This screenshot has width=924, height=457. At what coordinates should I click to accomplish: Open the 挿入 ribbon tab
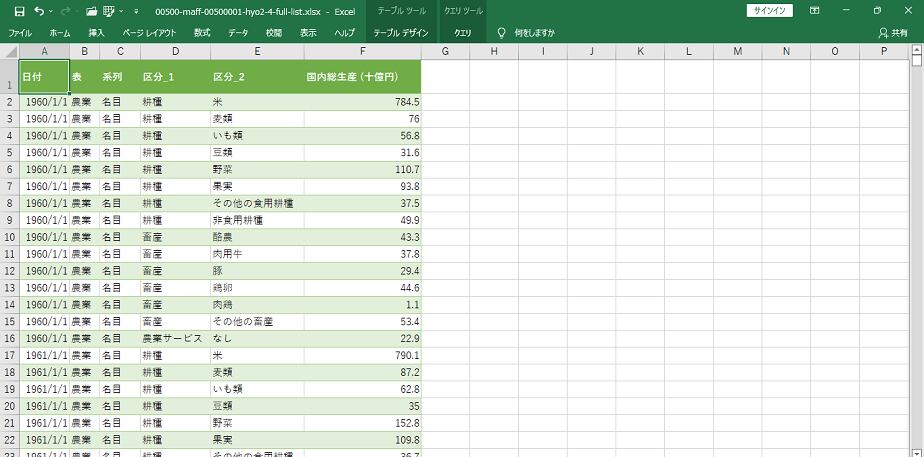(97, 33)
